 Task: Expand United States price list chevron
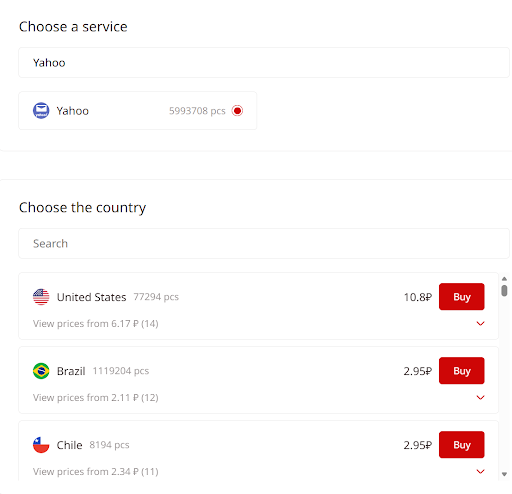coord(480,323)
